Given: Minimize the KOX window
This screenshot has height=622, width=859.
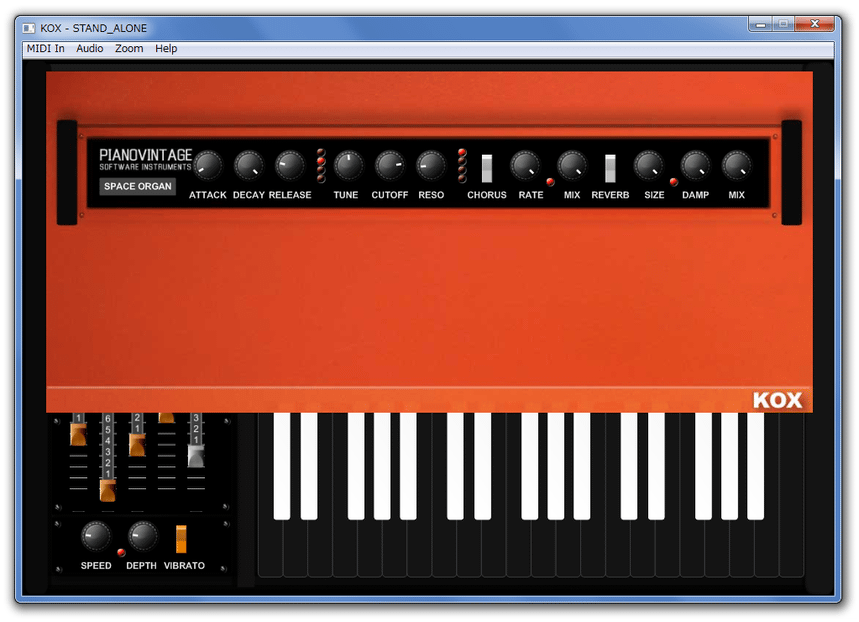Looking at the screenshot, I should [760, 24].
